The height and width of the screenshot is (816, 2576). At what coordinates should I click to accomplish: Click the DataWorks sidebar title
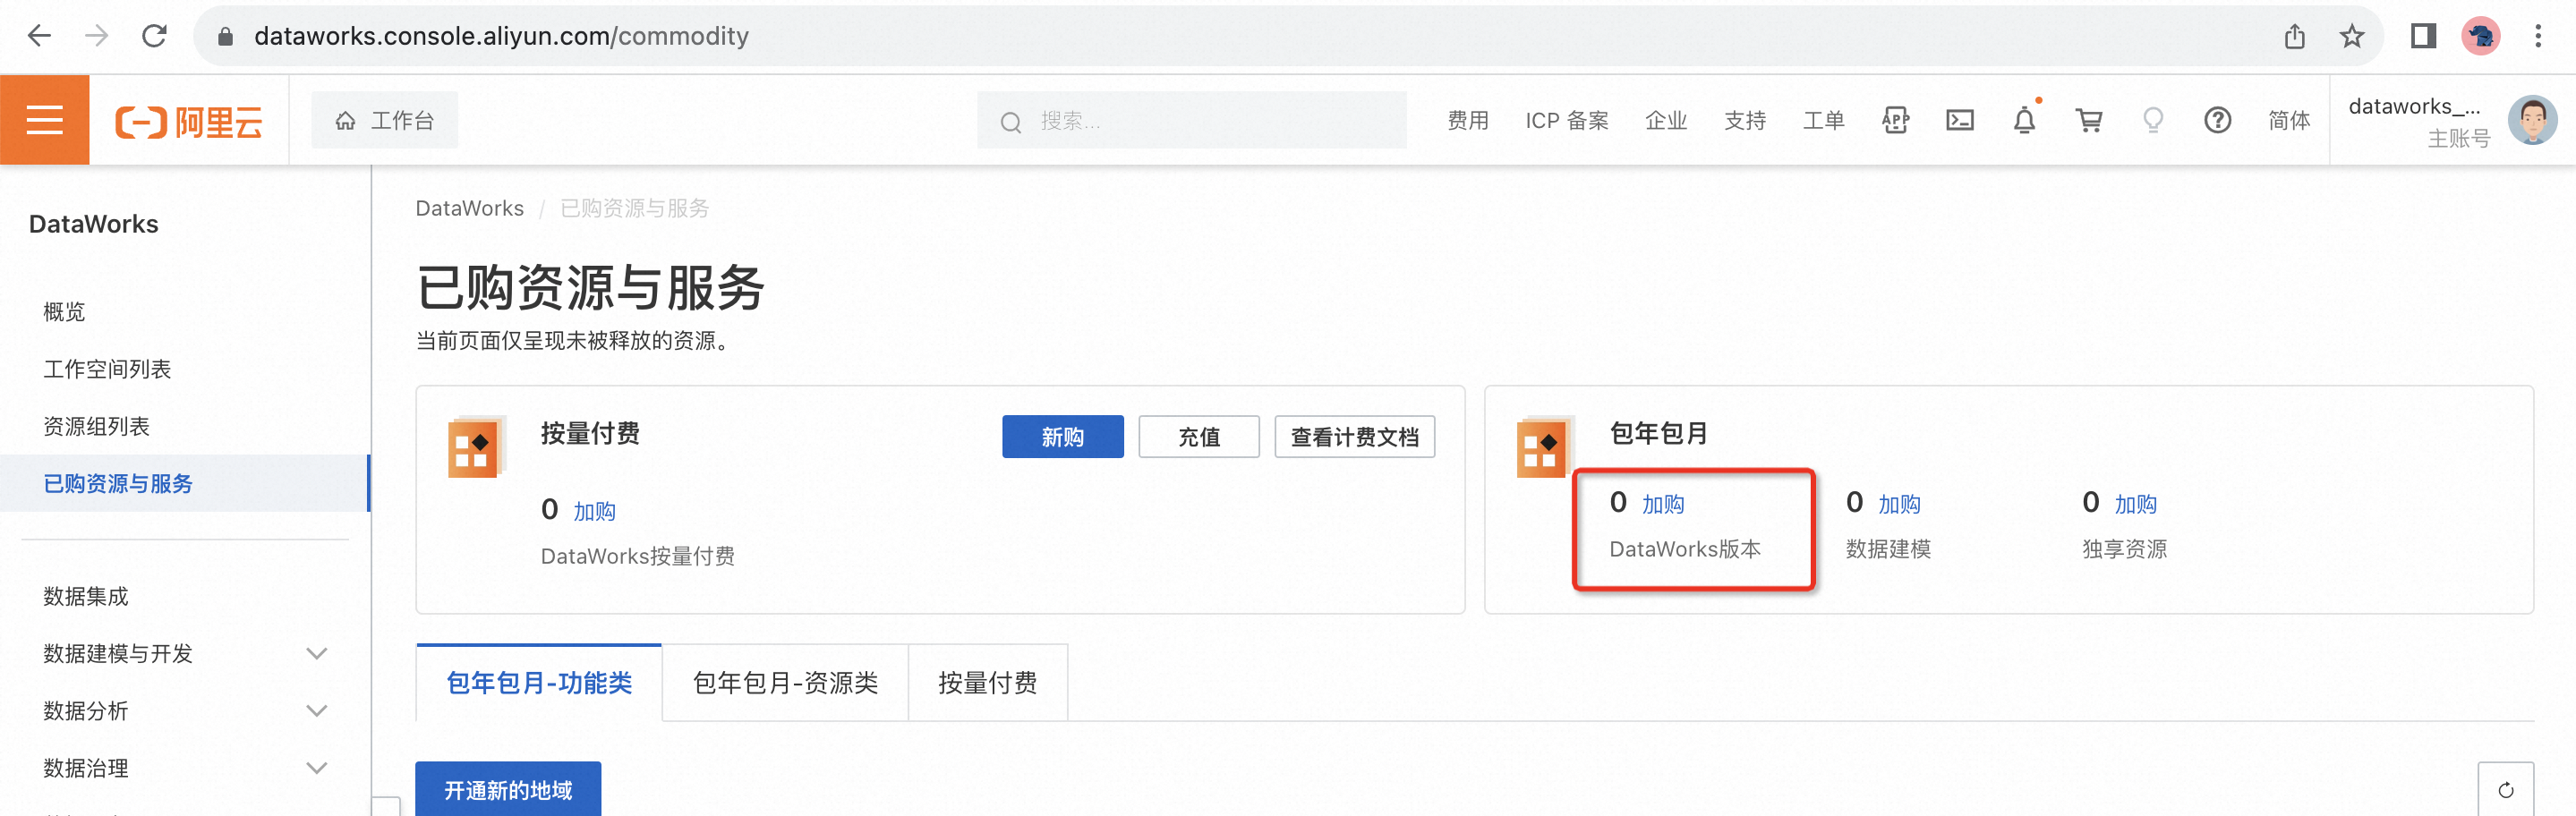[93, 224]
